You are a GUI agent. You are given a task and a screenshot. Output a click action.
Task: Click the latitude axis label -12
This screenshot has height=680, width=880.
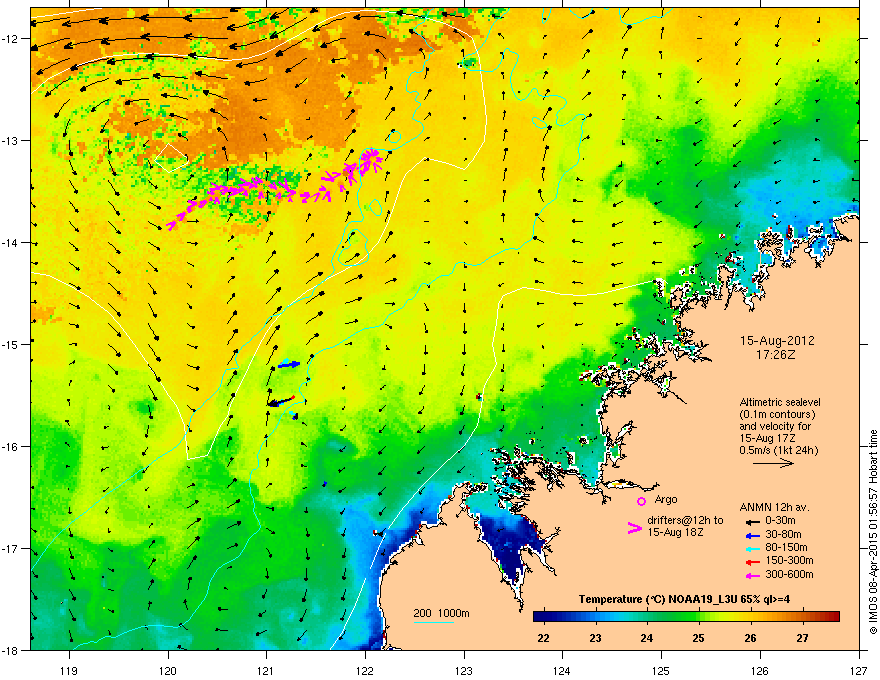coord(11,39)
